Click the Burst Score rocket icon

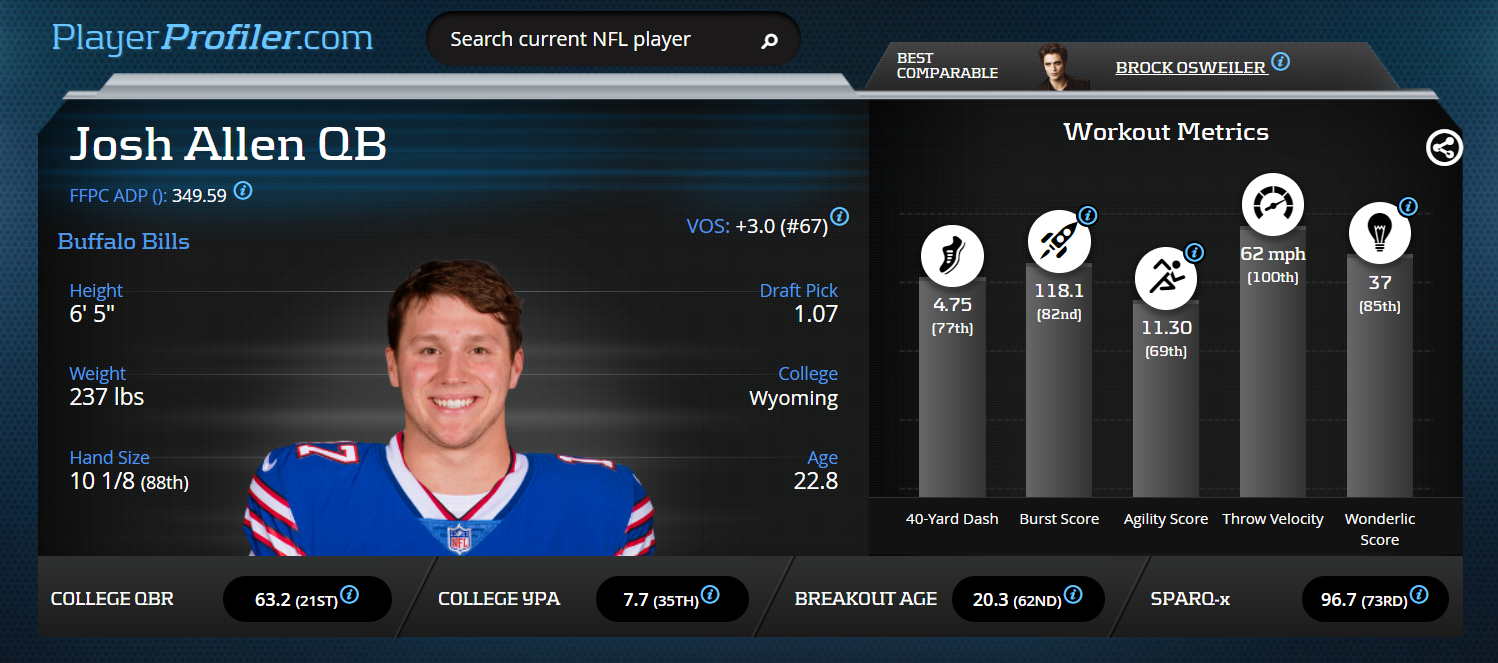coord(1059,242)
